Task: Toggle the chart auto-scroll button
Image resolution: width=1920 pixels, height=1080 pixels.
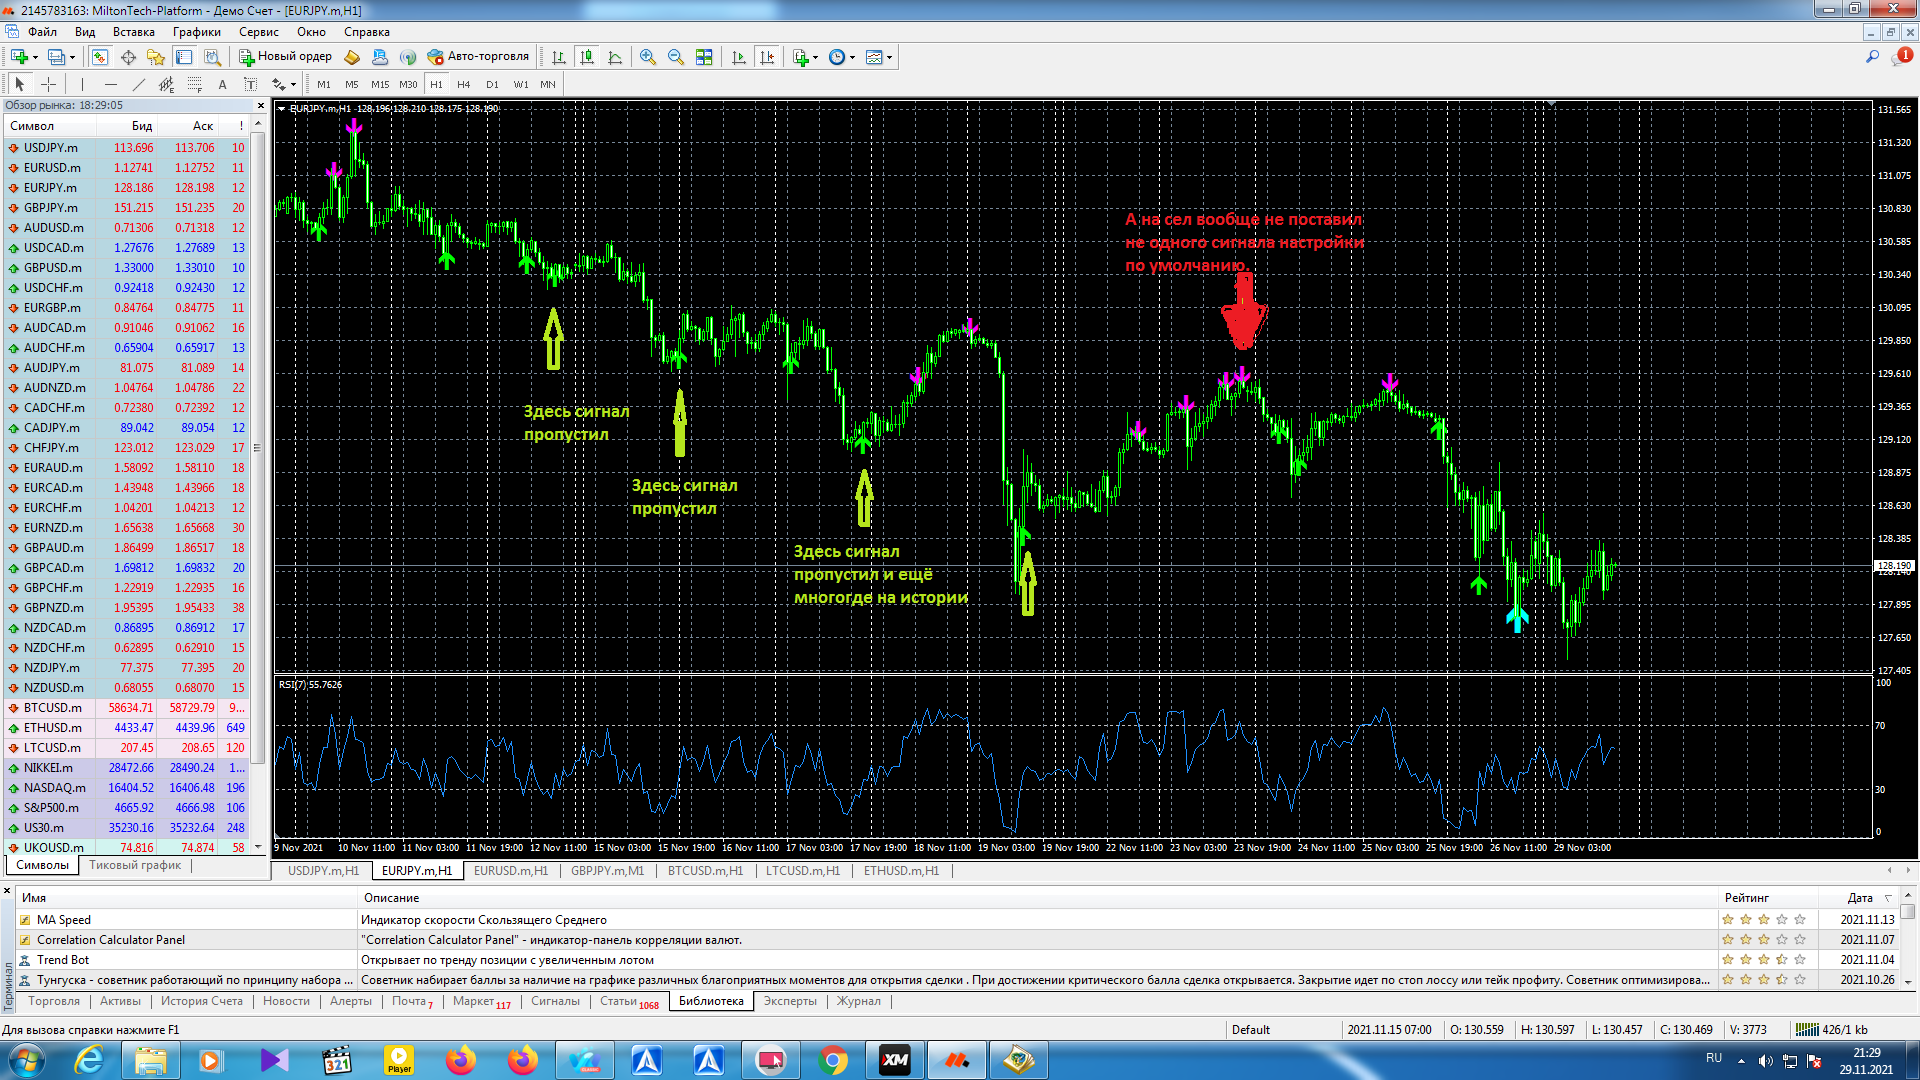Action: [x=739, y=57]
